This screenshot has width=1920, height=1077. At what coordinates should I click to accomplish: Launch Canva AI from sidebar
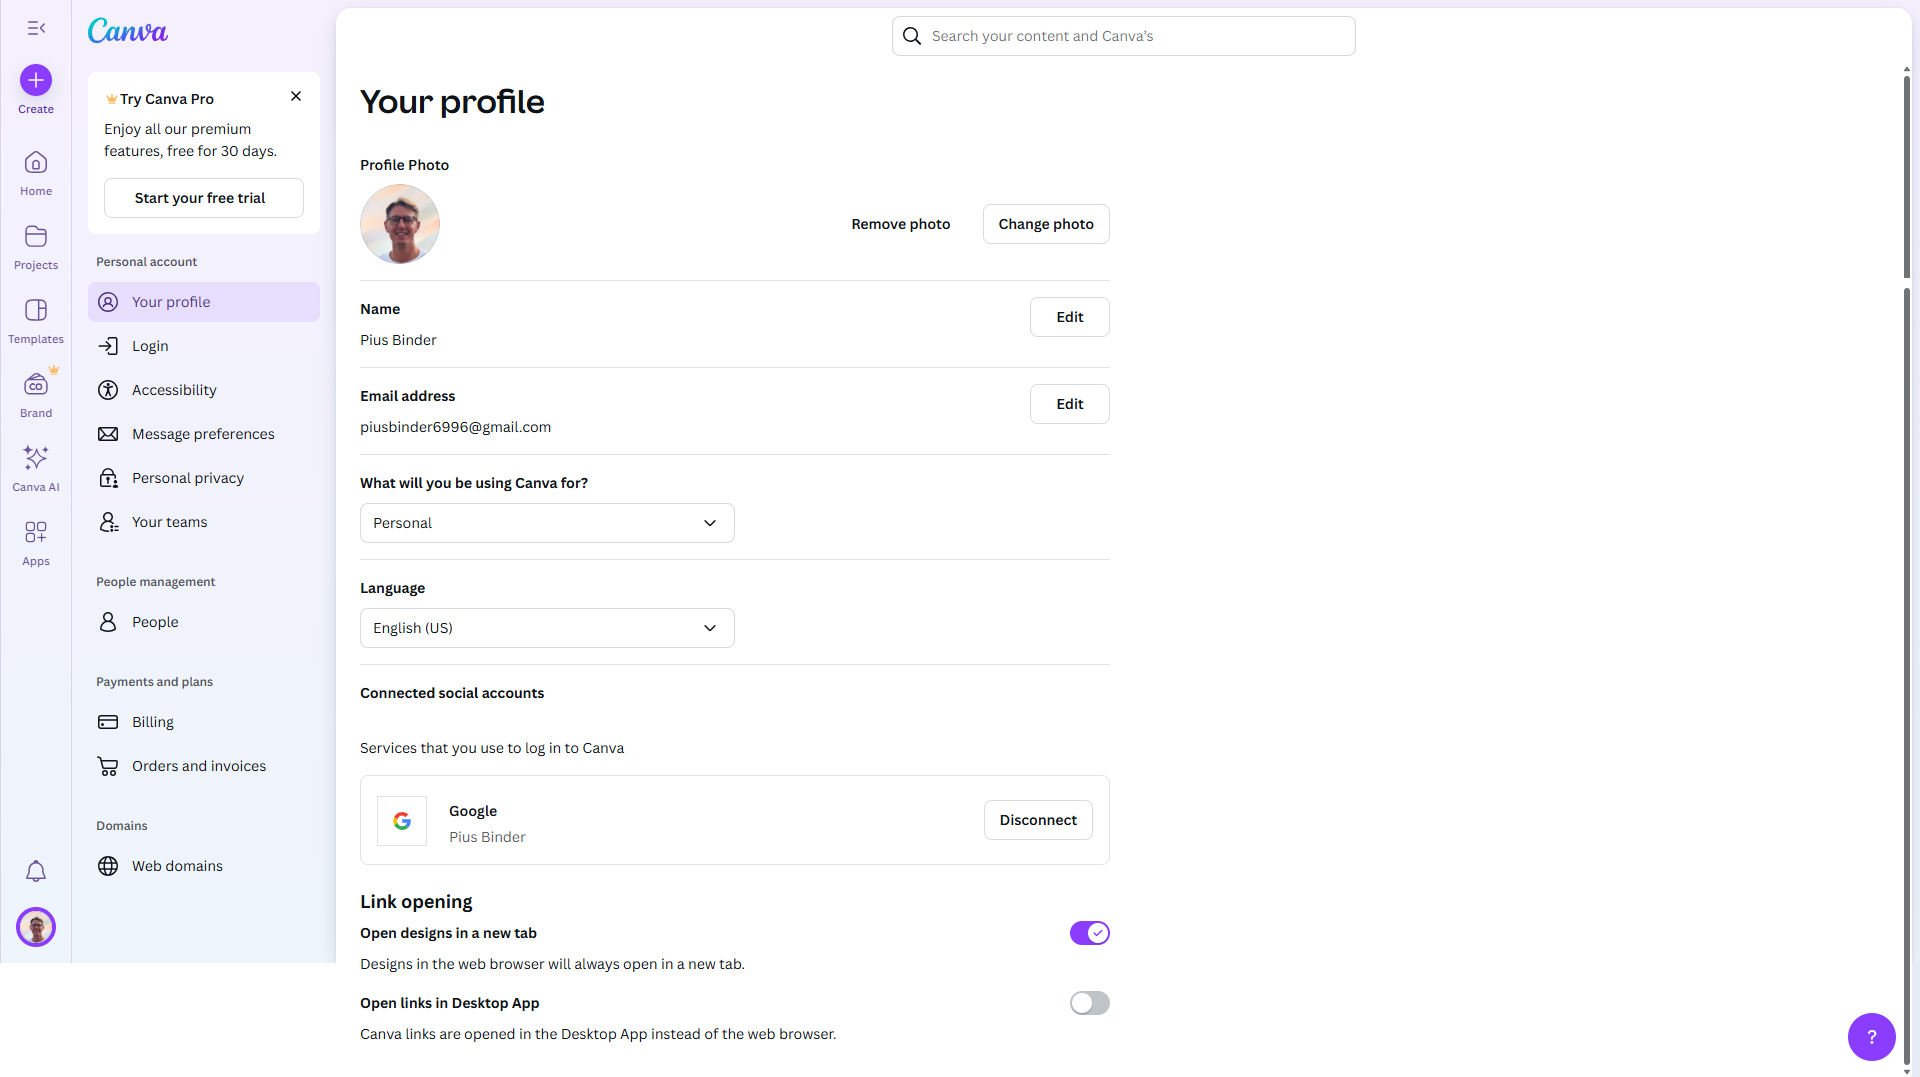click(36, 459)
